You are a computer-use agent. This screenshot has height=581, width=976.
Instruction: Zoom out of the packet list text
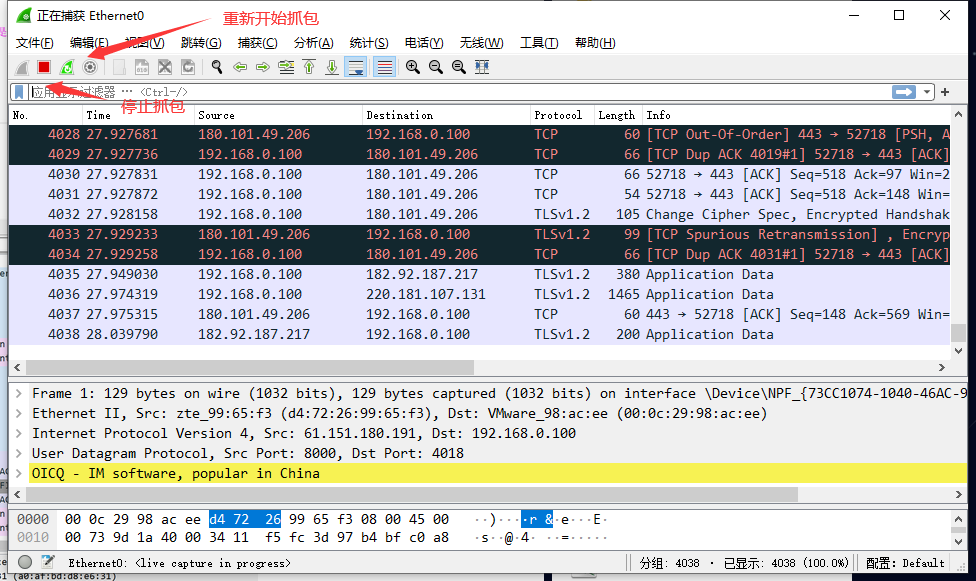pos(436,67)
